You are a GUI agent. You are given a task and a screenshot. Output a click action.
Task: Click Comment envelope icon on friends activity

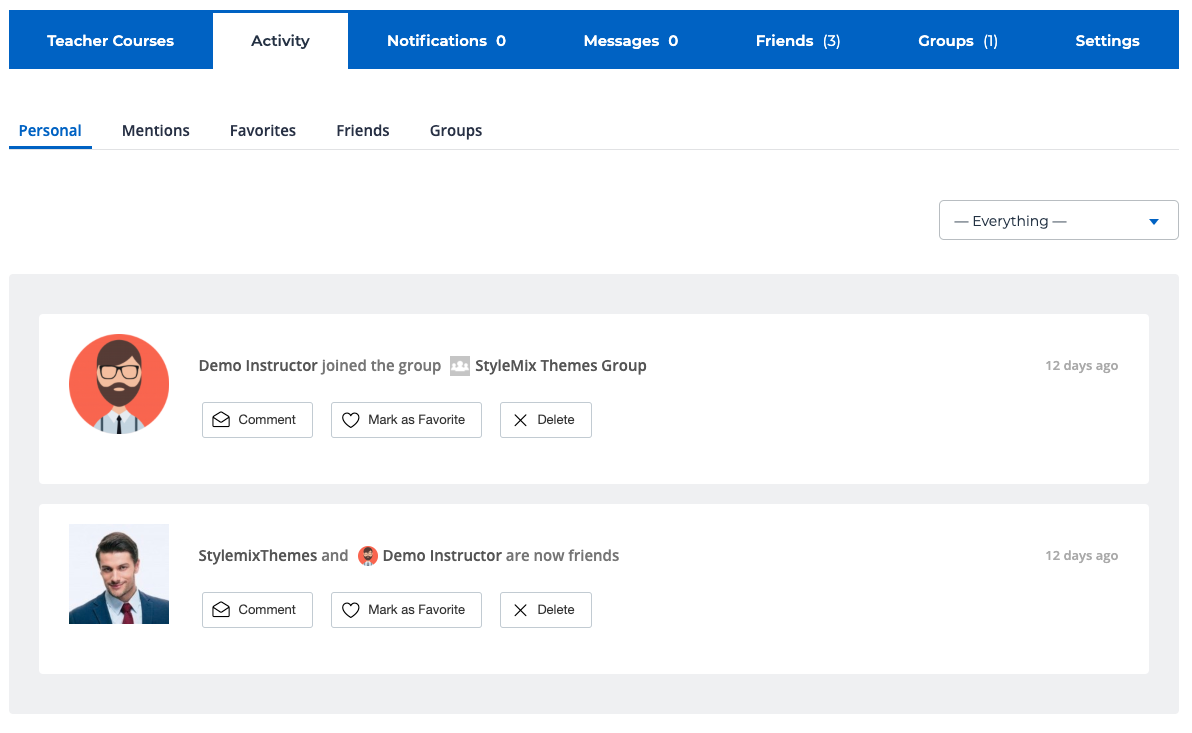tap(222, 610)
